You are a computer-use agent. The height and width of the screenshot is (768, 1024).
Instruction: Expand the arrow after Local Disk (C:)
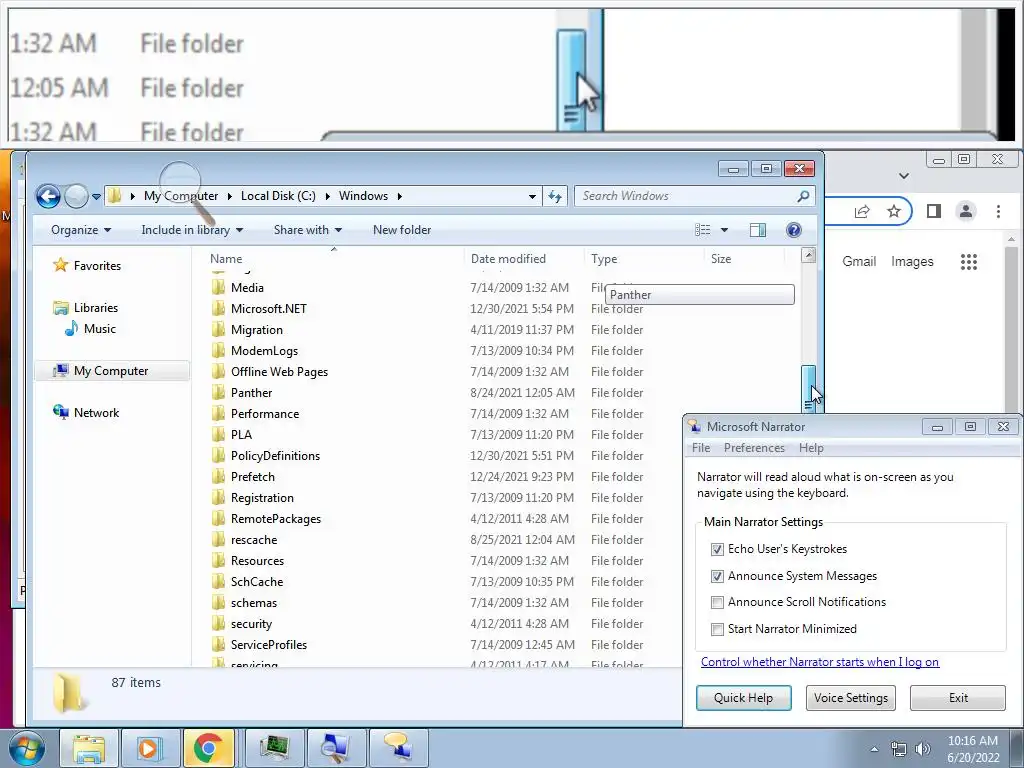point(327,196)
